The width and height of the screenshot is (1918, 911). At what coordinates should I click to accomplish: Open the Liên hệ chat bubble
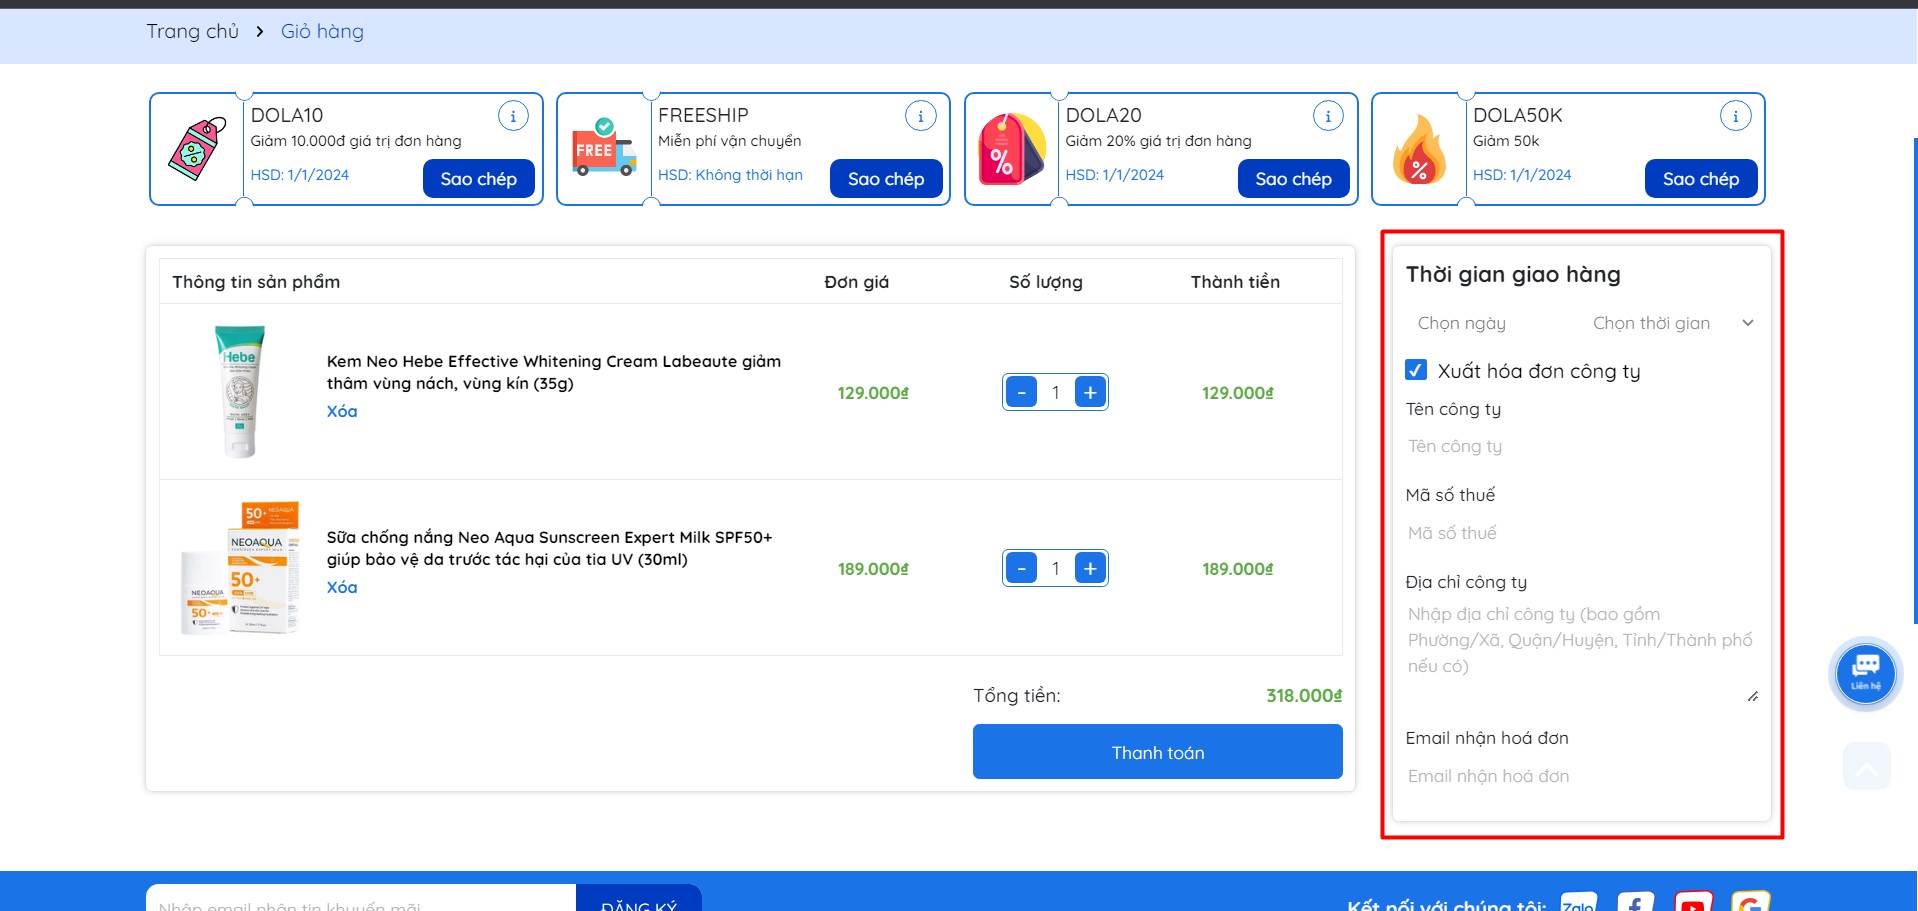[1865, 673]
